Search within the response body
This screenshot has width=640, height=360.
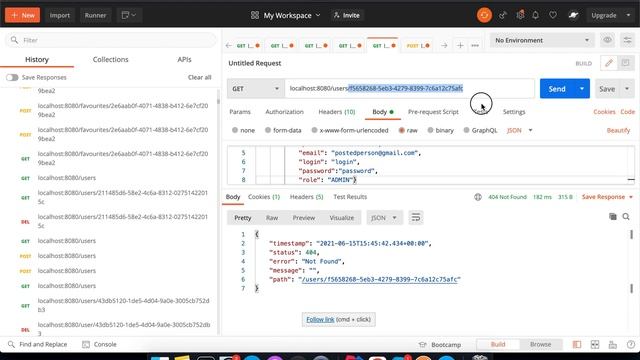626,217
